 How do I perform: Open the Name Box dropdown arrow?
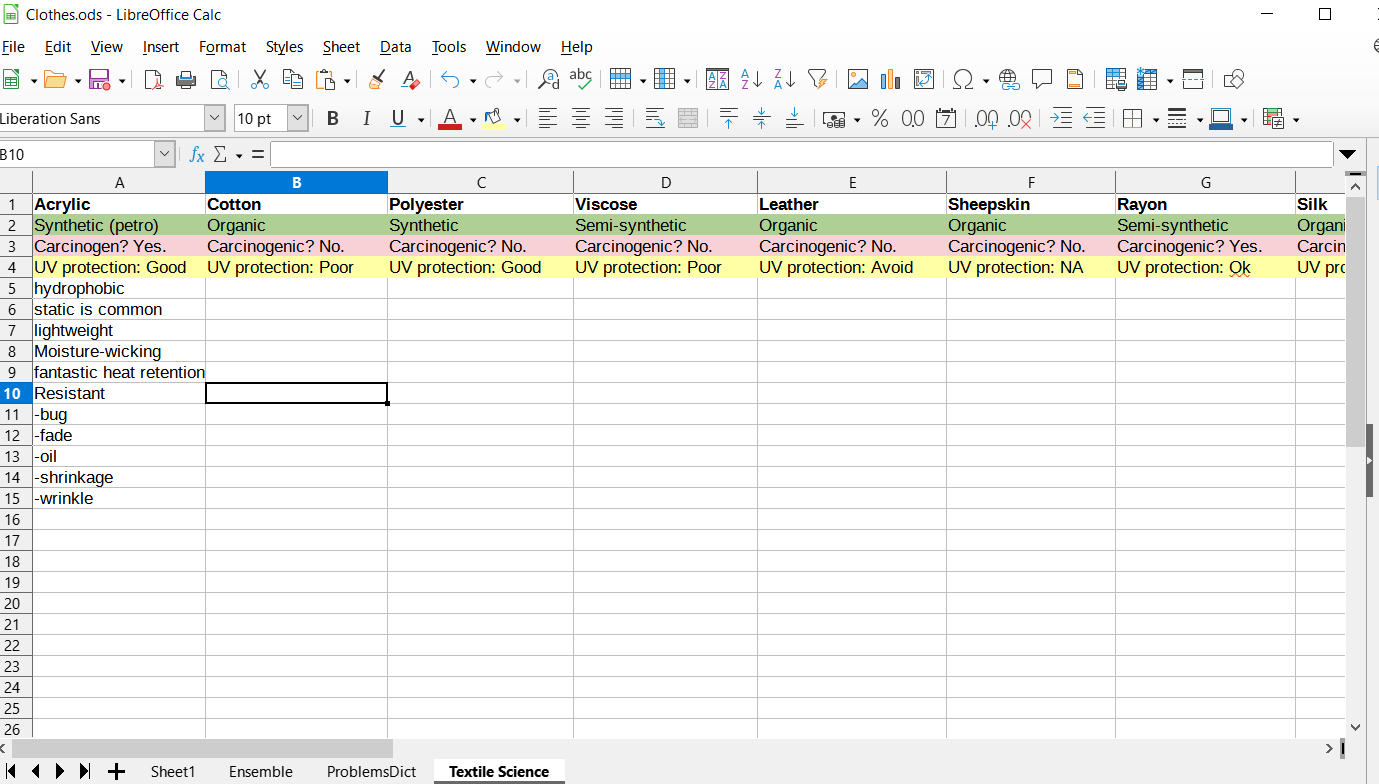pos(165,155)
